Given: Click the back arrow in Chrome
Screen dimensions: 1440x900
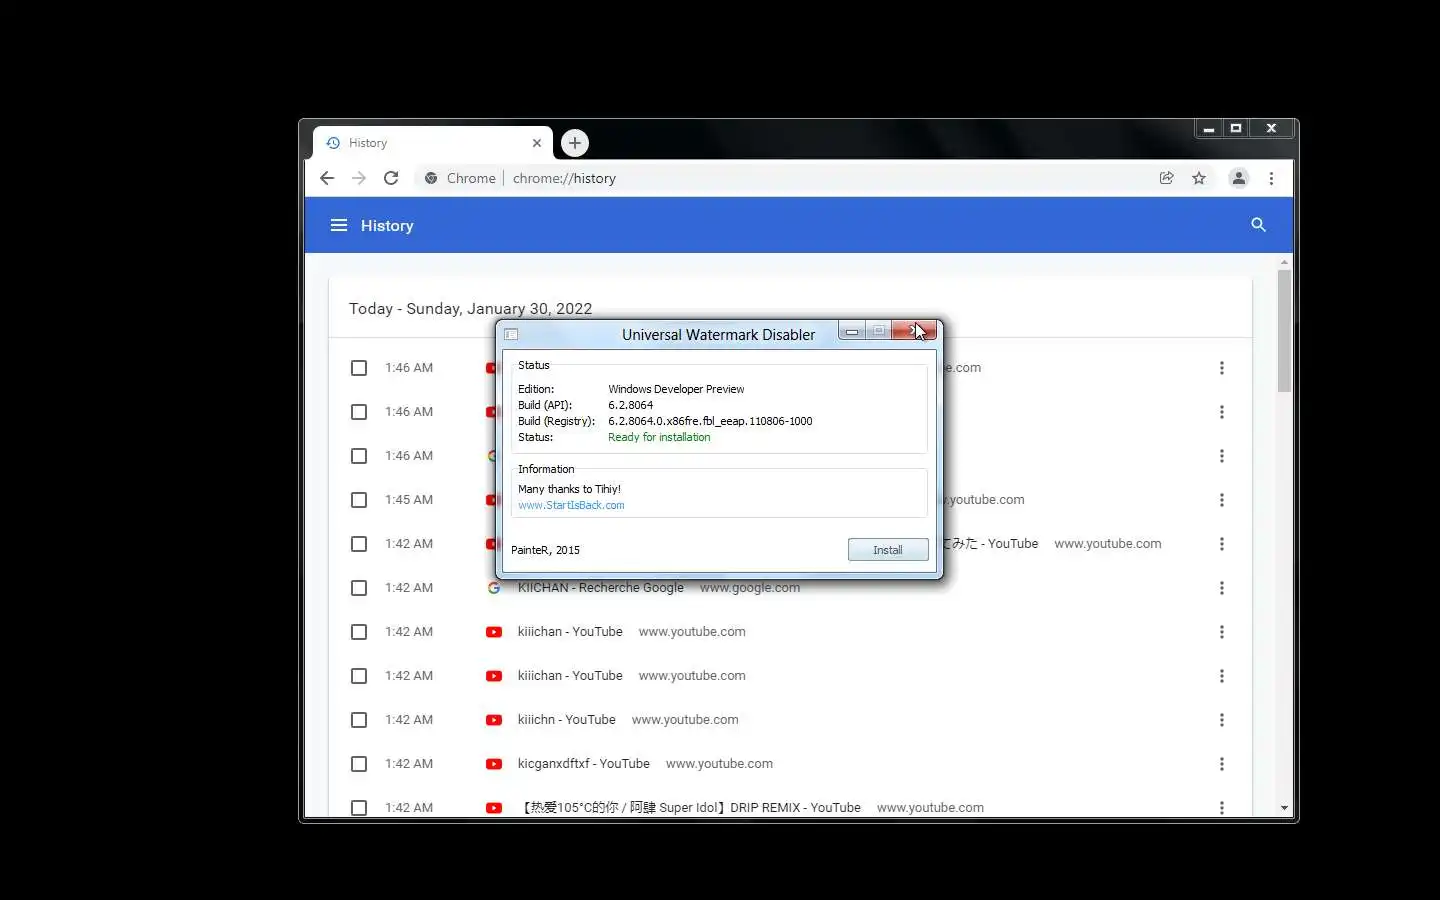Looking at the screenshot, I should pos(327,178).
